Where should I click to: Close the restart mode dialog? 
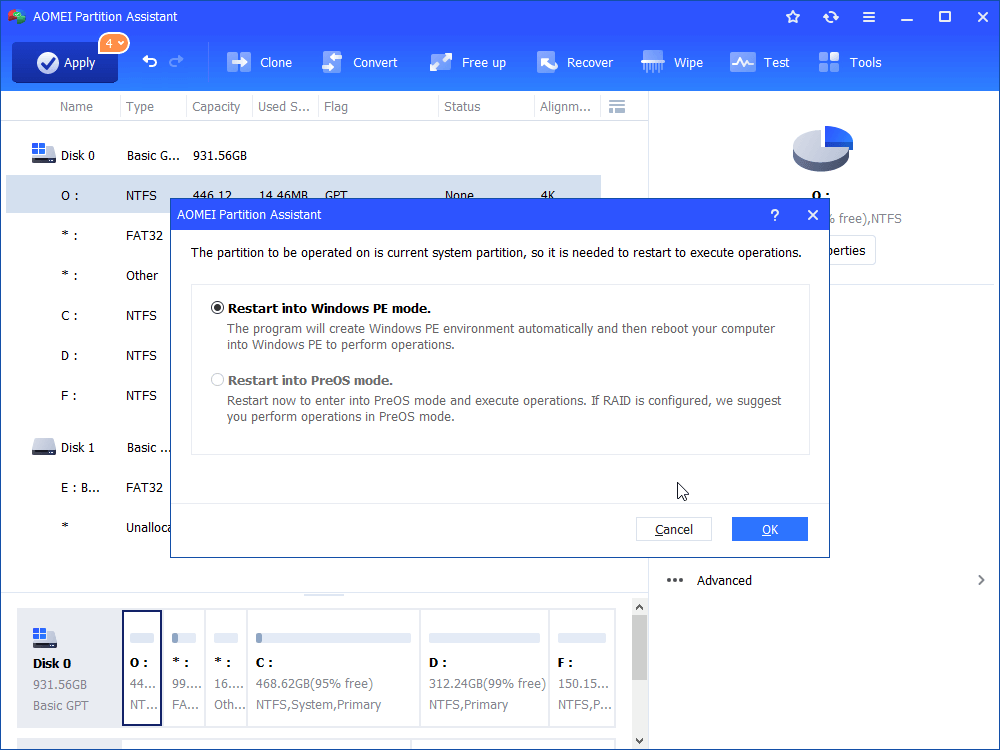click(812, 215)
